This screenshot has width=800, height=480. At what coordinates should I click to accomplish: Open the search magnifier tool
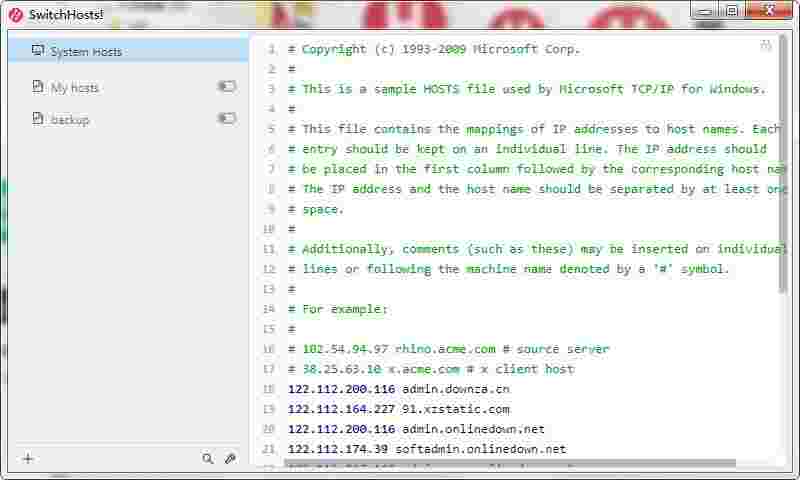(207, 459)
